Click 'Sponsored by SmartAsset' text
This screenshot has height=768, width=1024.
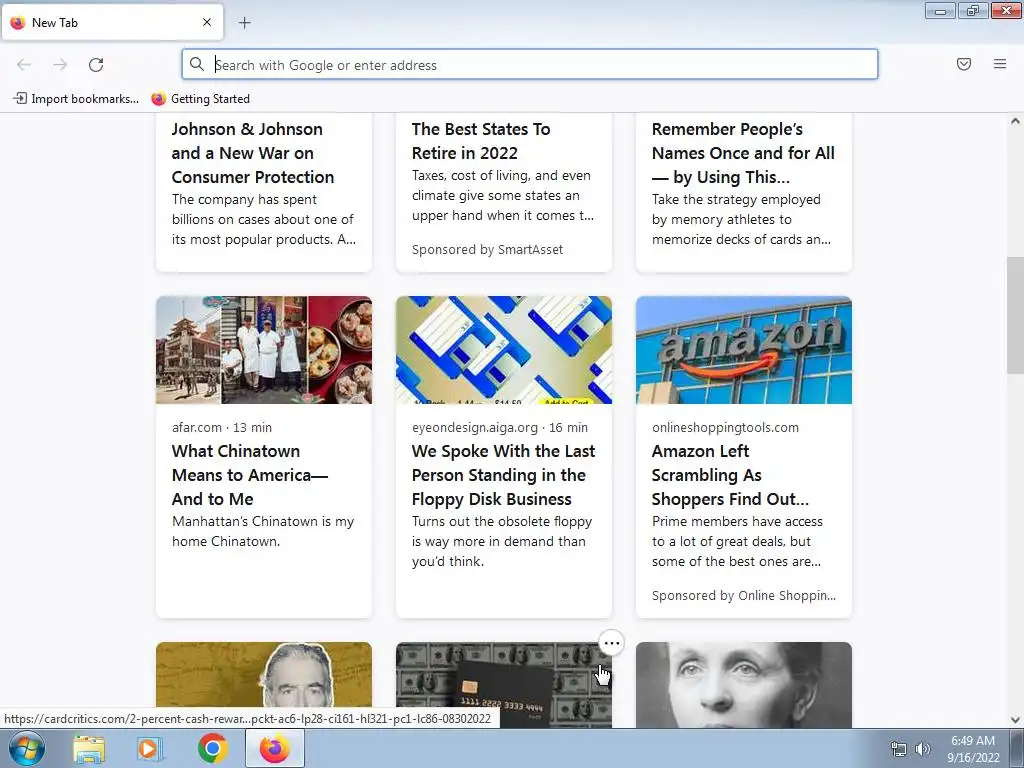487,249
